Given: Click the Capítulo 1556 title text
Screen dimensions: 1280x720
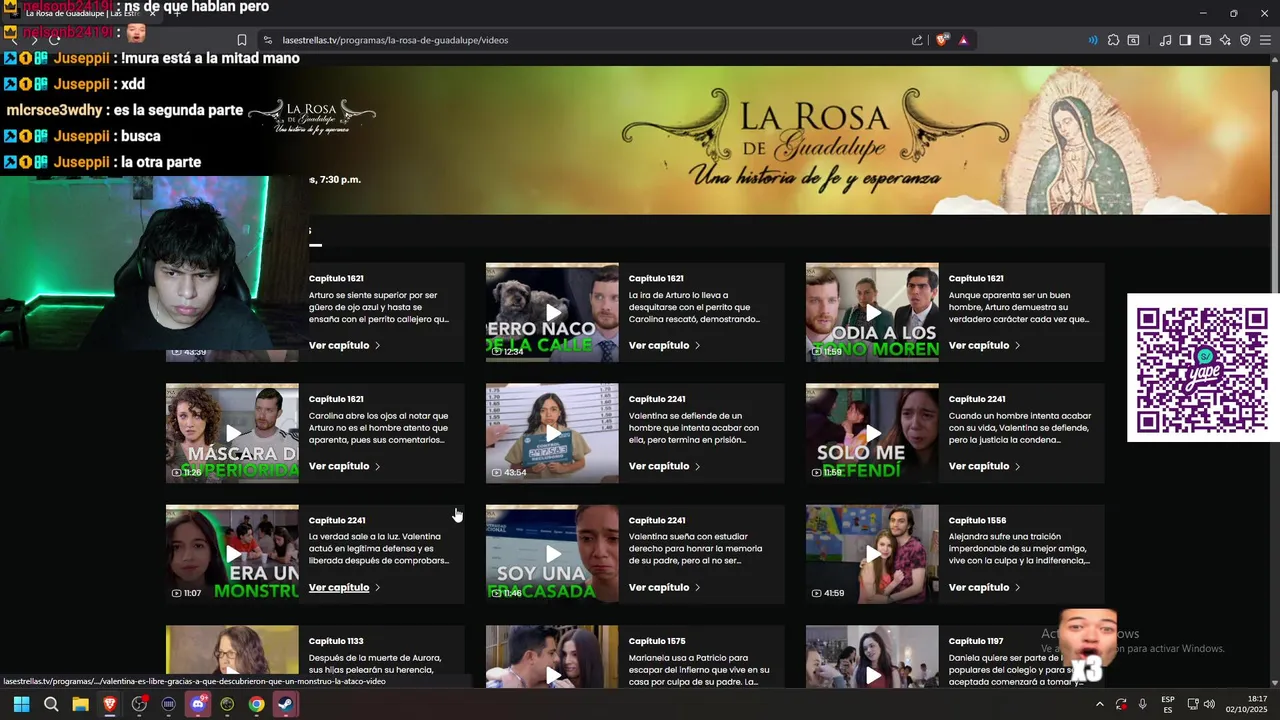Looking at the screenshot, I should (x=977, y=520).
